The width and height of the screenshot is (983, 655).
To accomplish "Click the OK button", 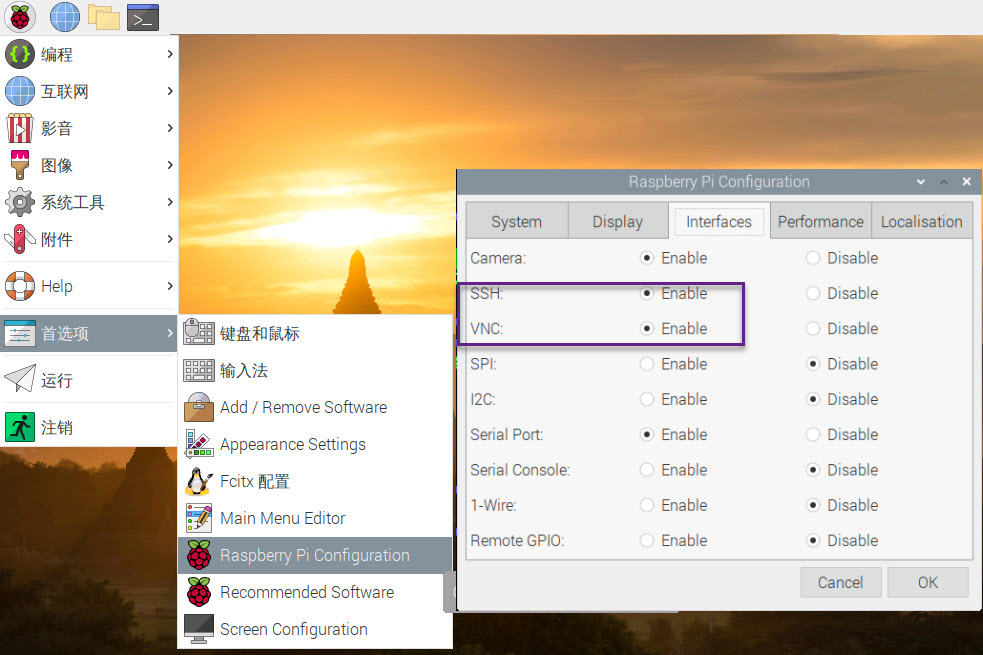I will coord(928,582).
